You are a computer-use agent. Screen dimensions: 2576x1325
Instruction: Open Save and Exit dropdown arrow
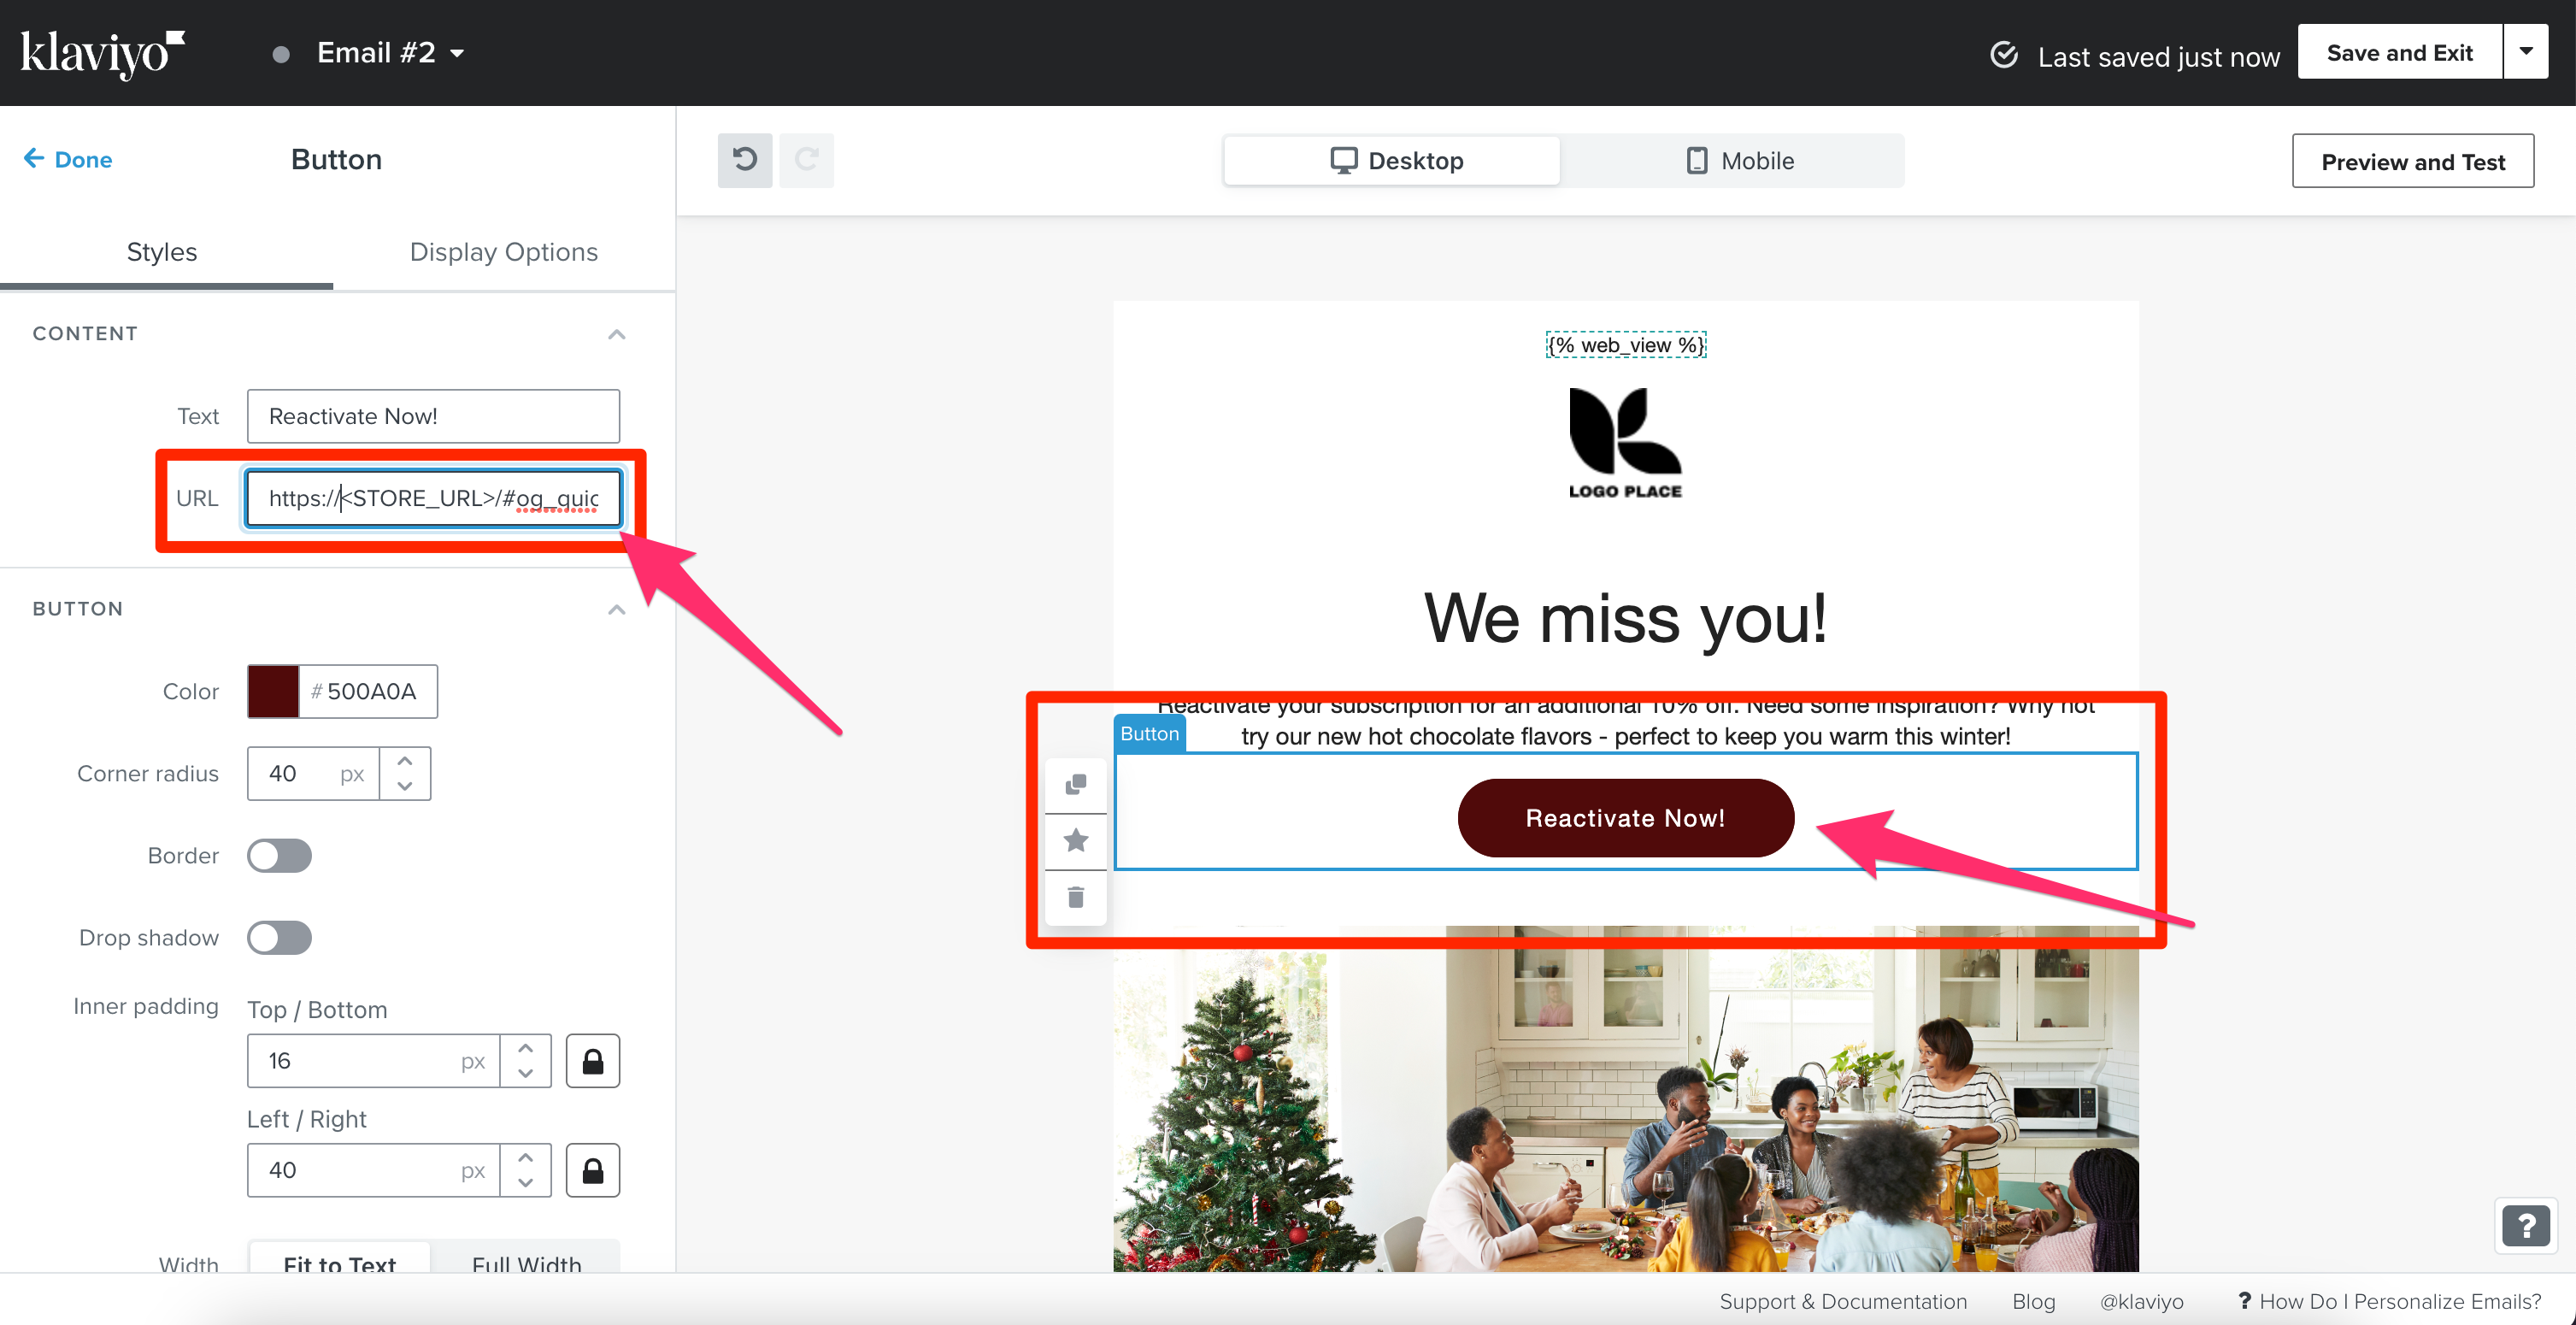[x=2525, y=52]
